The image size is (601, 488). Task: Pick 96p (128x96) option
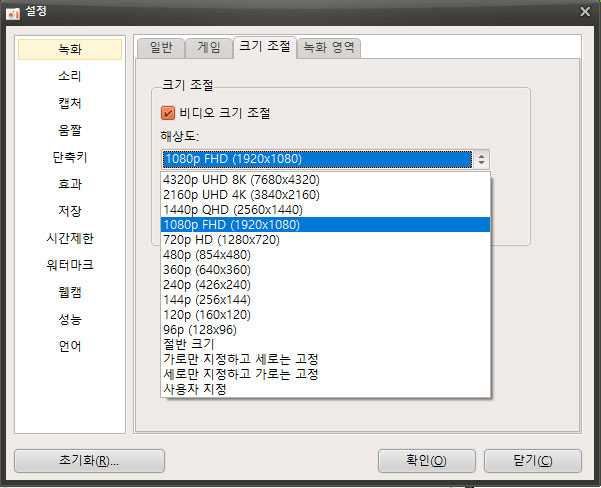pos(325,329)
